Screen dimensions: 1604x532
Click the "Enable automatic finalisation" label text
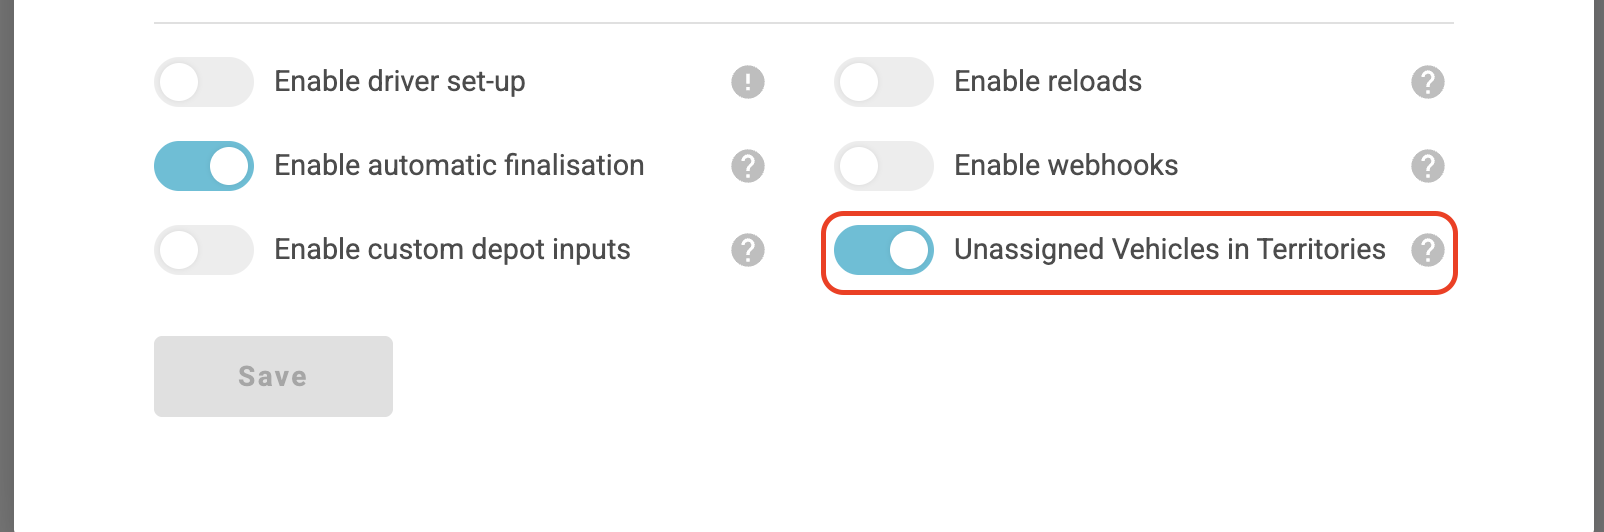(459, 166)
